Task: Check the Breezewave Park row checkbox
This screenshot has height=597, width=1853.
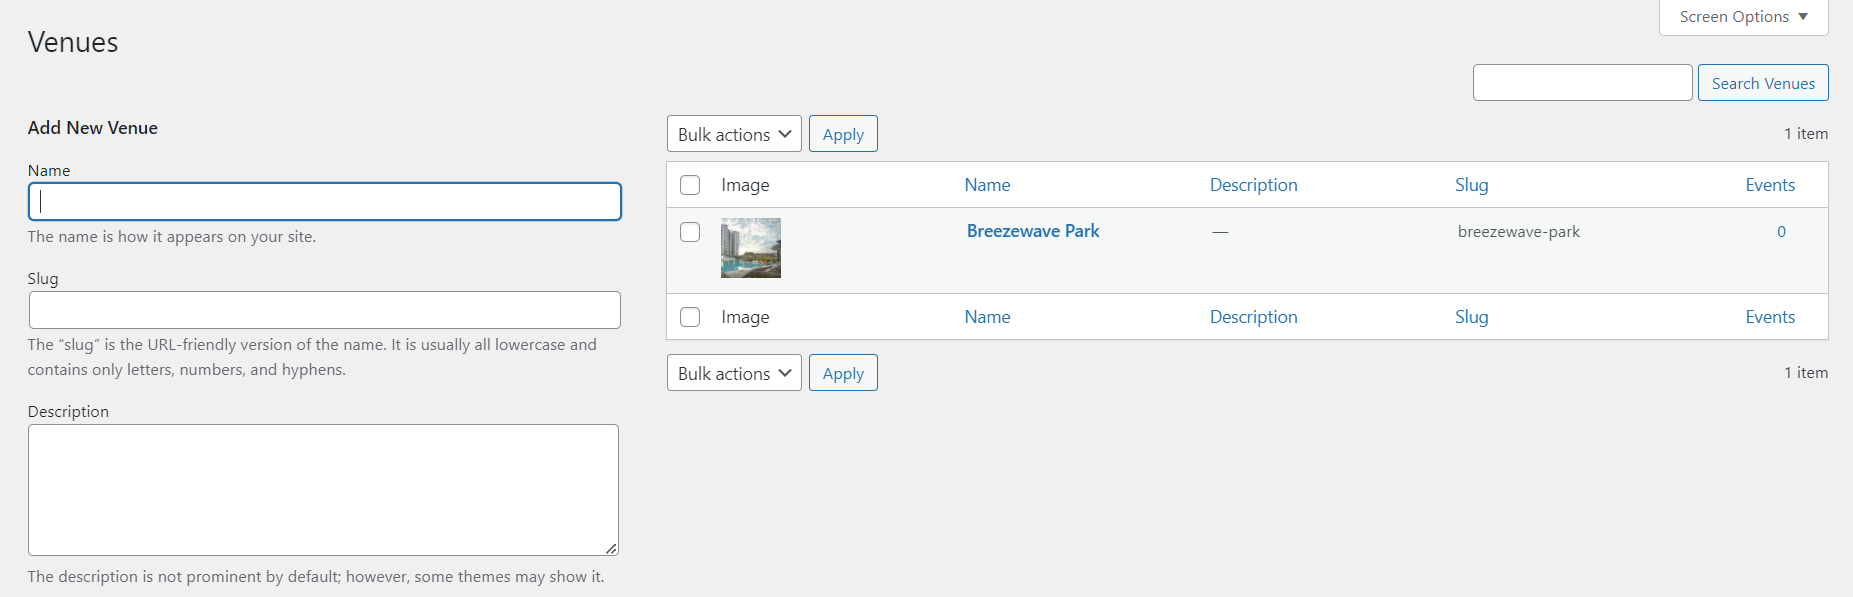Action: pos(690,232)
